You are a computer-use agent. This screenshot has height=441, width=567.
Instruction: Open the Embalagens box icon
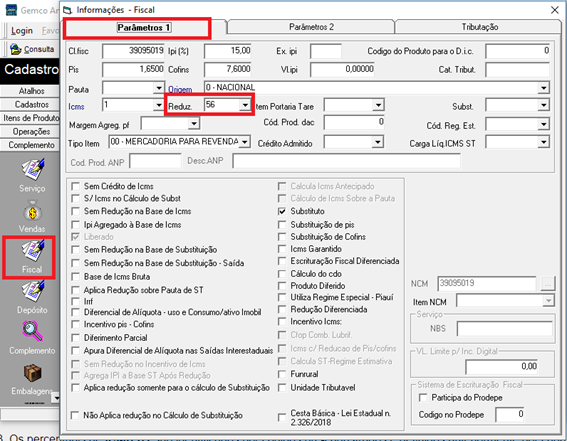tap(33, 373)
